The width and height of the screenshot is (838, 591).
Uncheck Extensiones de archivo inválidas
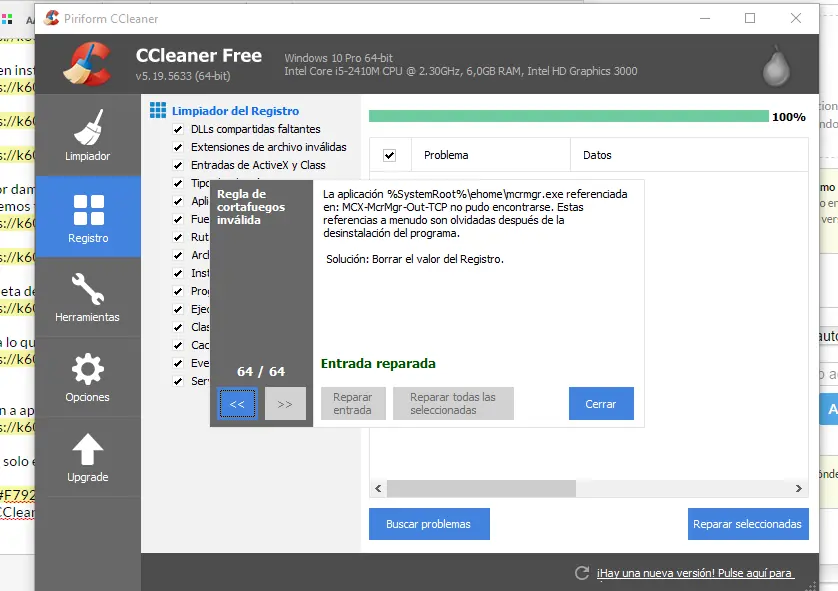click(178, 147)
